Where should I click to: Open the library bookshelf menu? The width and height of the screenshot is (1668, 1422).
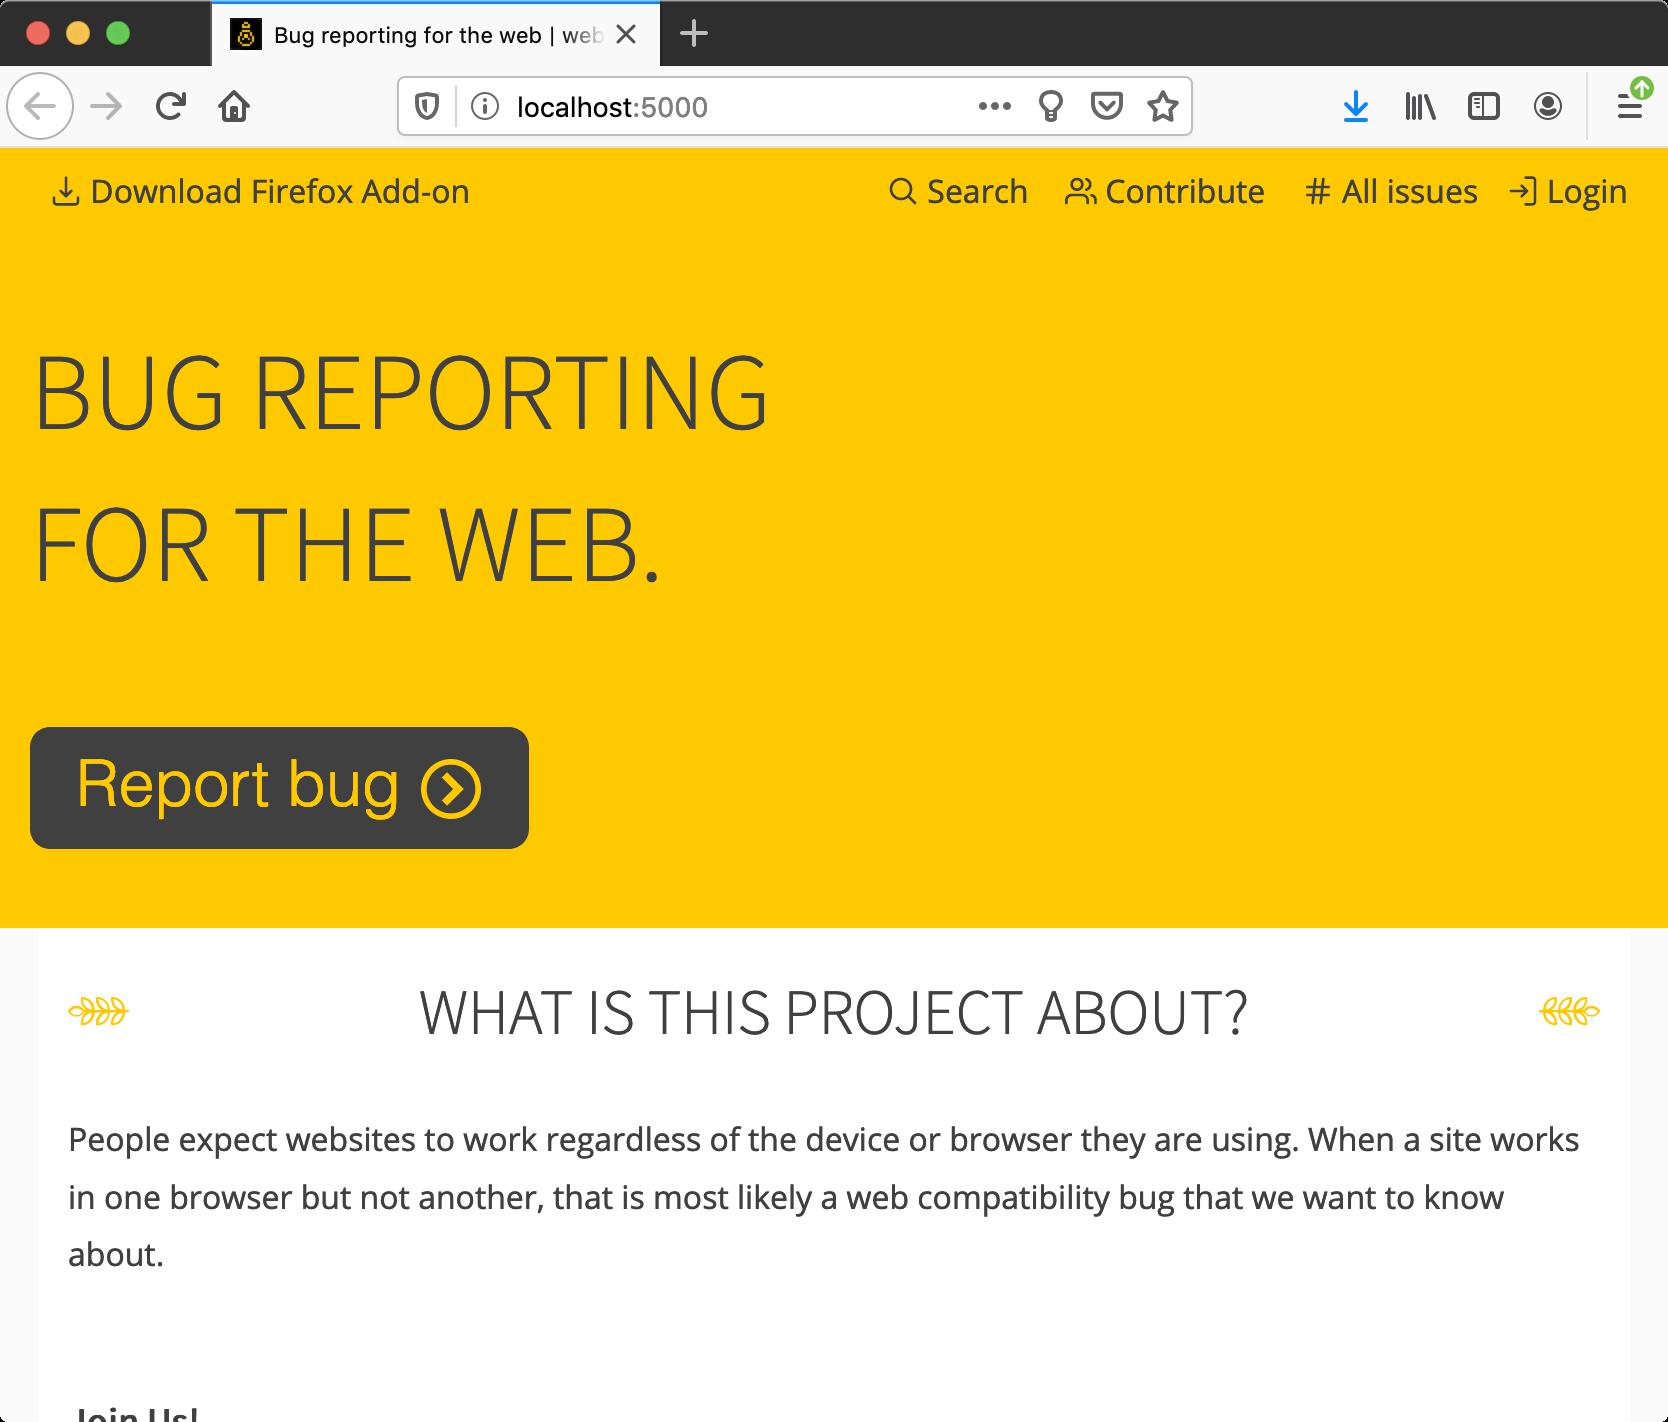point(1420,106)
